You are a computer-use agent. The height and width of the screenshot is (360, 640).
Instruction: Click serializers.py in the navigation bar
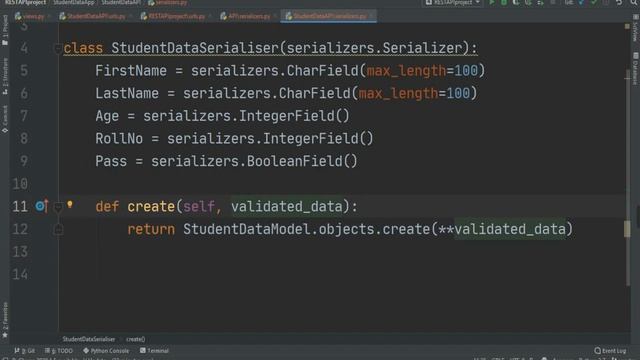coord(168,2)
